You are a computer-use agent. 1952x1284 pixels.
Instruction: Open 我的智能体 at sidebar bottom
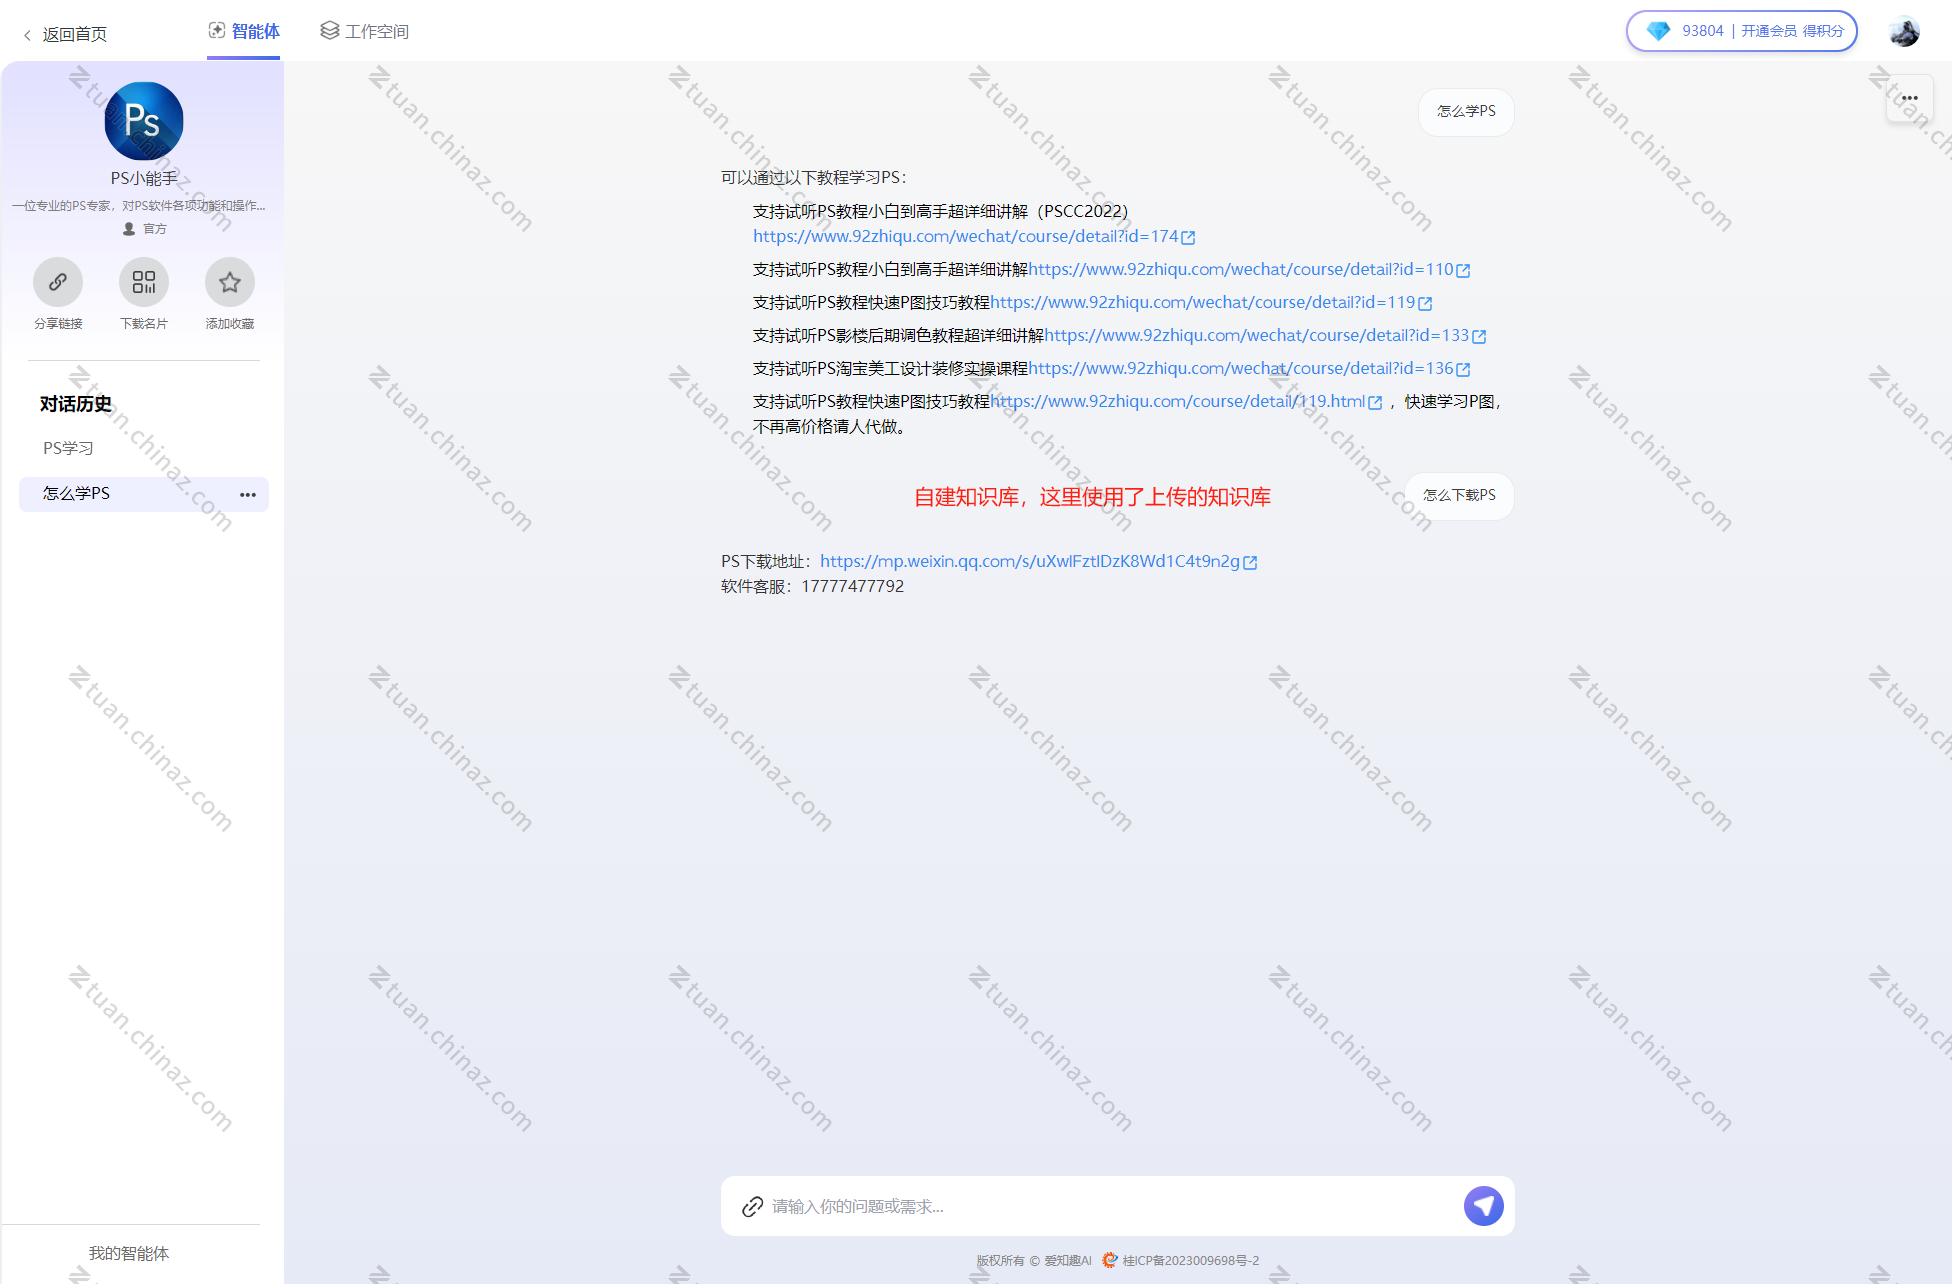(129, 1253)
